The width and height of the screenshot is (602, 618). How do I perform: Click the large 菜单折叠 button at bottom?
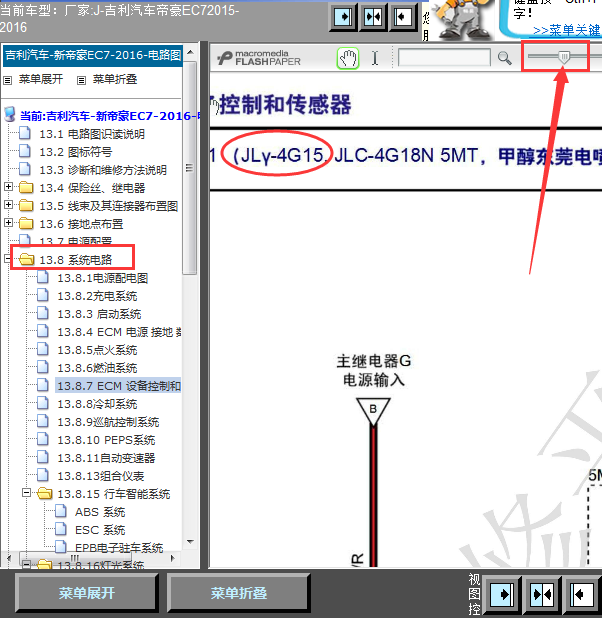pos(239,593)
